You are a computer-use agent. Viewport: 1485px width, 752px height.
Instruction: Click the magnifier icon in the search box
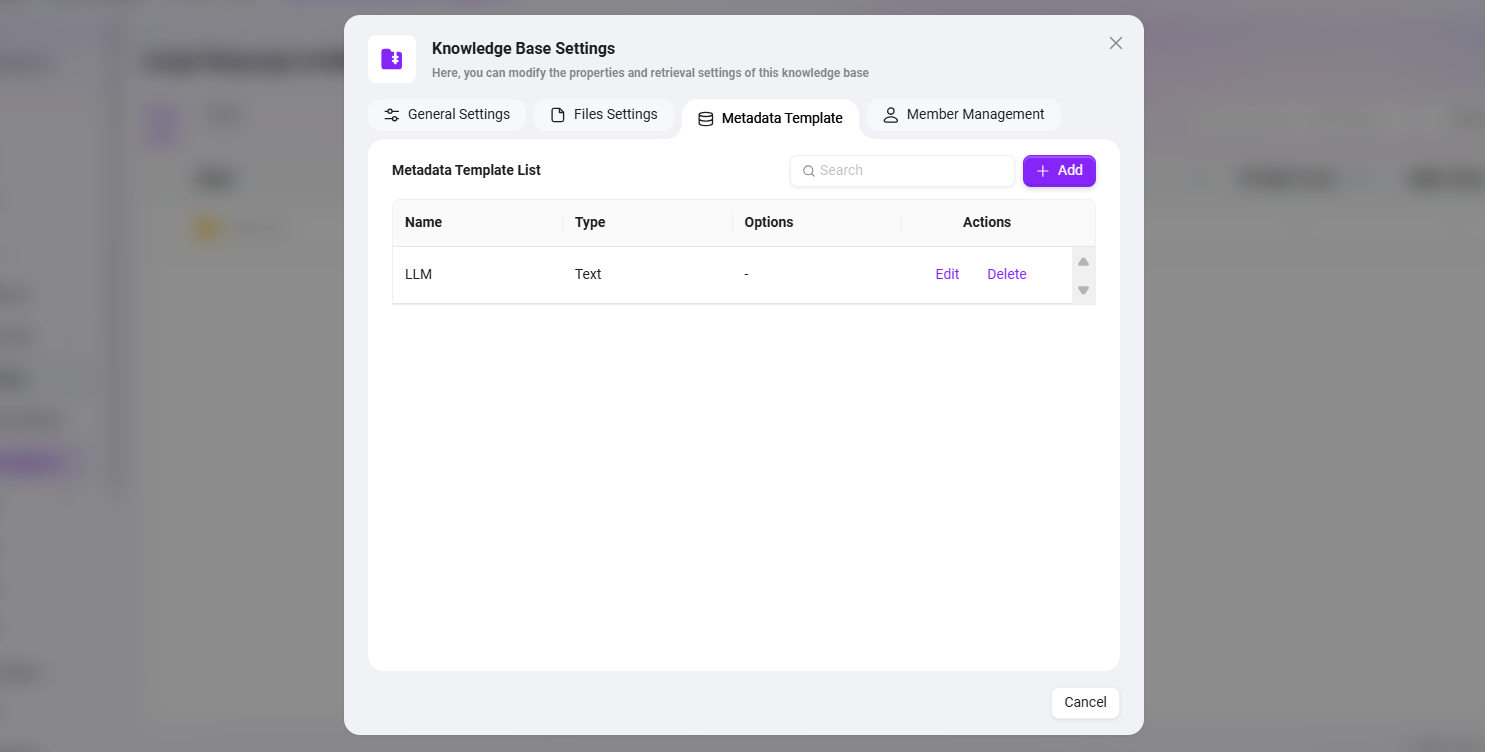click(x=808, y=171)
